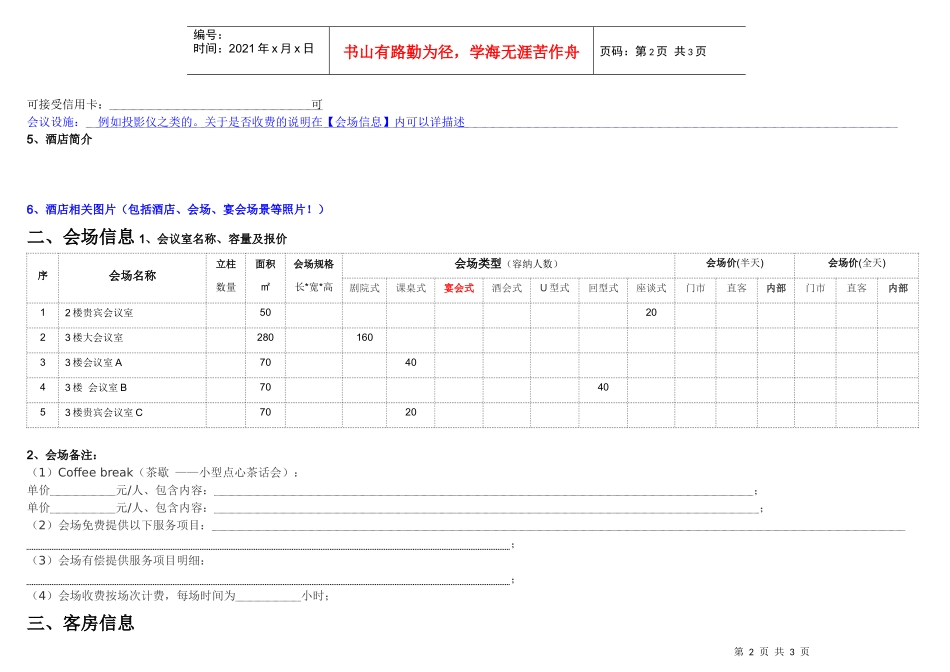Click subheading 1、会议室名称、容量及报价
Viewport: 950px width, 672px height.
(213, 239)
